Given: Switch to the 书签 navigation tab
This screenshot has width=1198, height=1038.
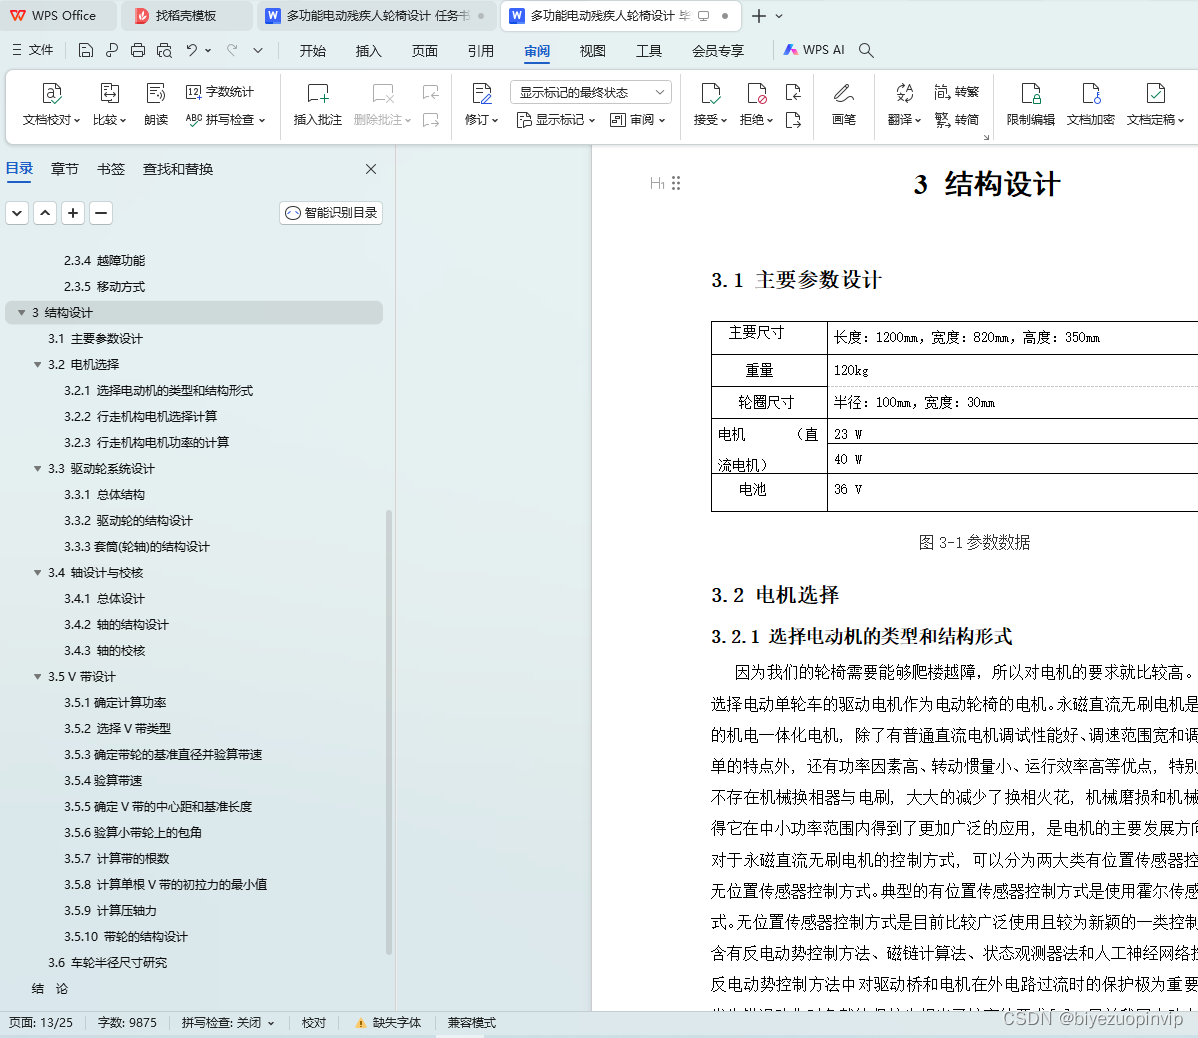Looking at the screenshot, I should coord(111,169).
